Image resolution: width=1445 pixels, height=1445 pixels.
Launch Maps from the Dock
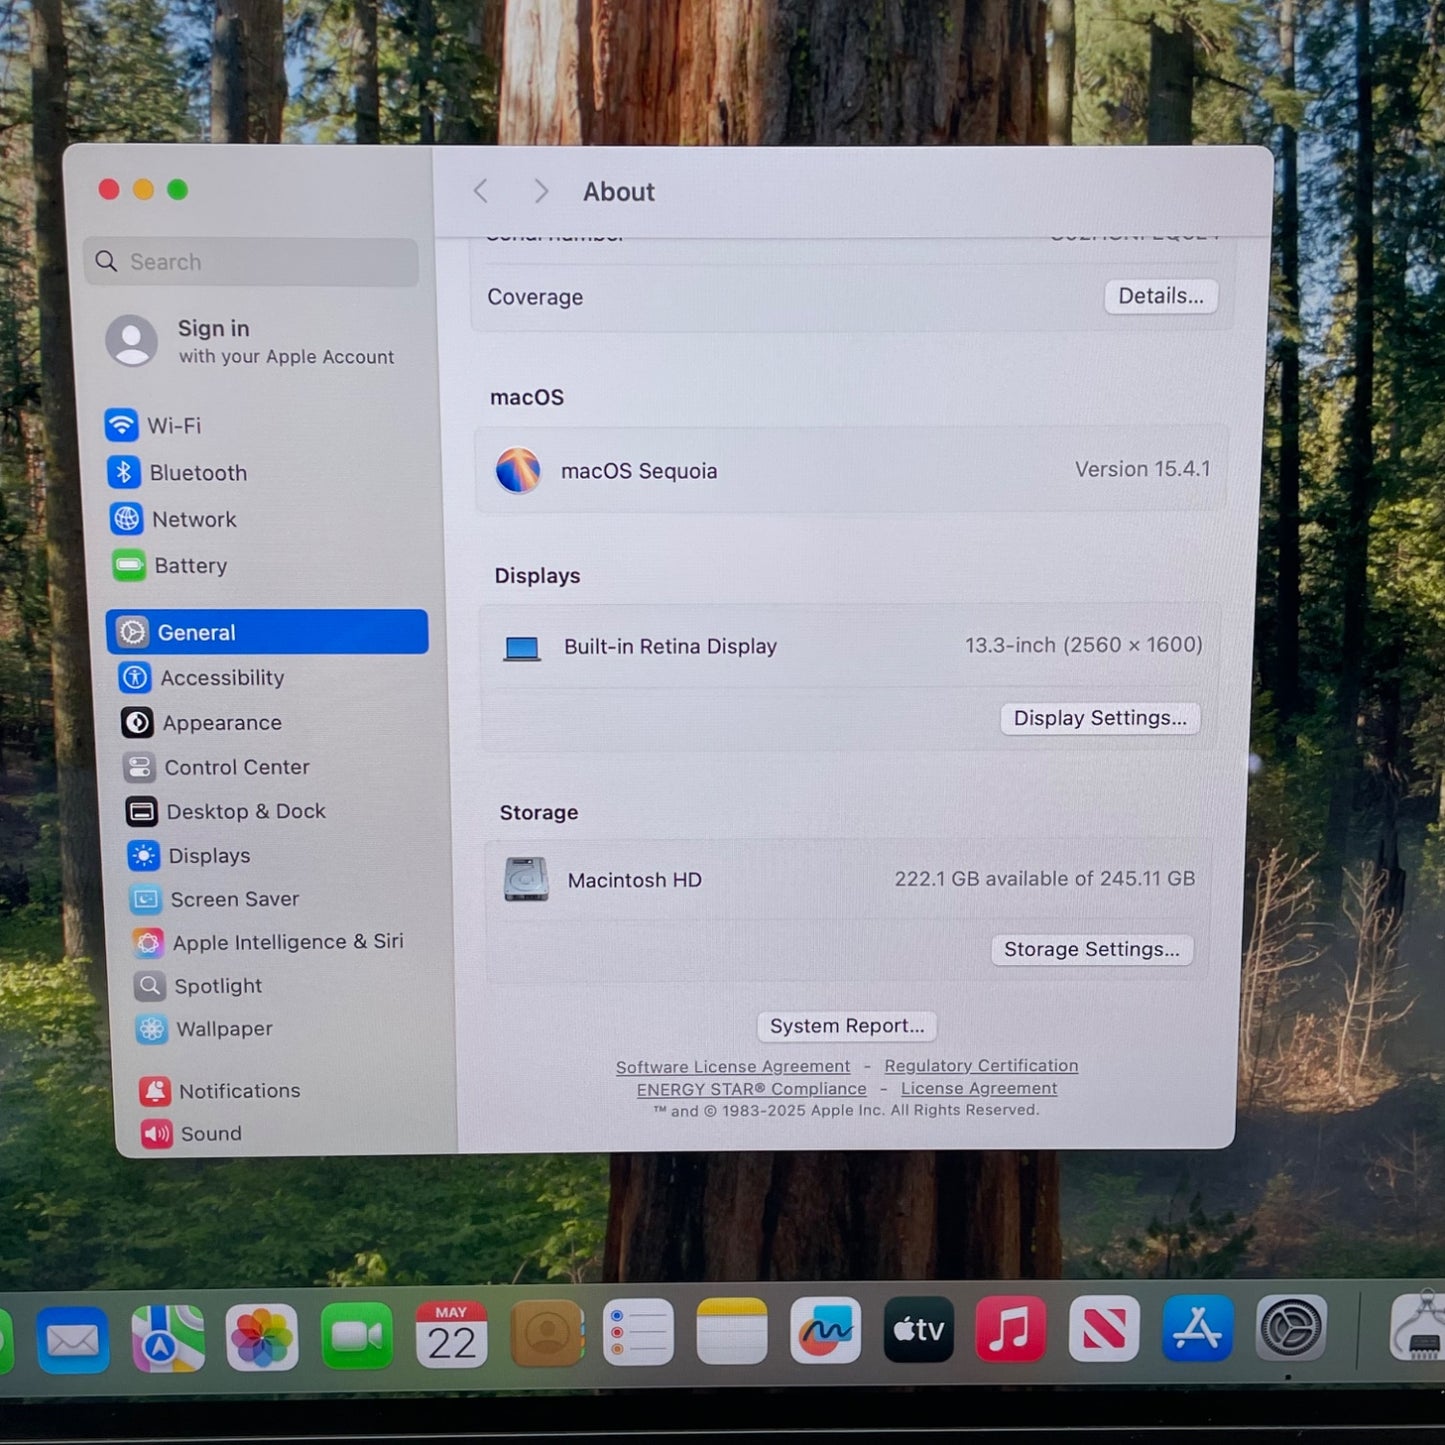click(x=168, y=1338)
